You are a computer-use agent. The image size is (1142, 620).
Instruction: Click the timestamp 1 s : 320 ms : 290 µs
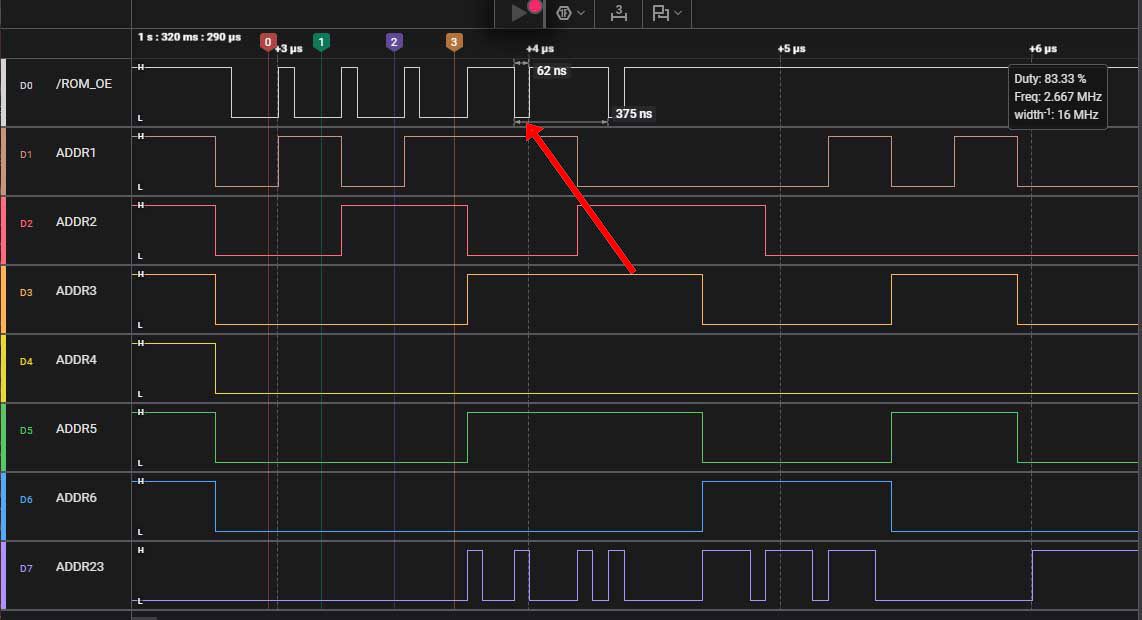click(189, 36)
